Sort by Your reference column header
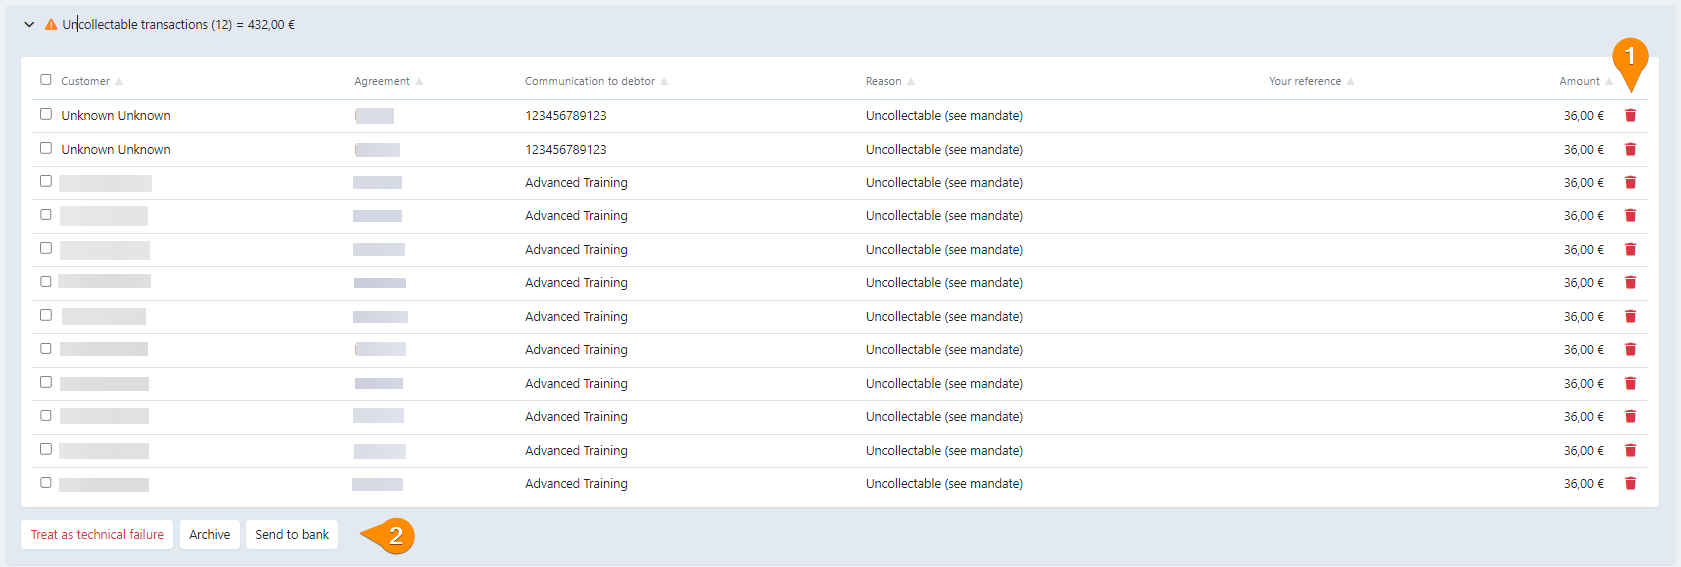This screenshot has width=1681, height=567. pos(1305,82)
